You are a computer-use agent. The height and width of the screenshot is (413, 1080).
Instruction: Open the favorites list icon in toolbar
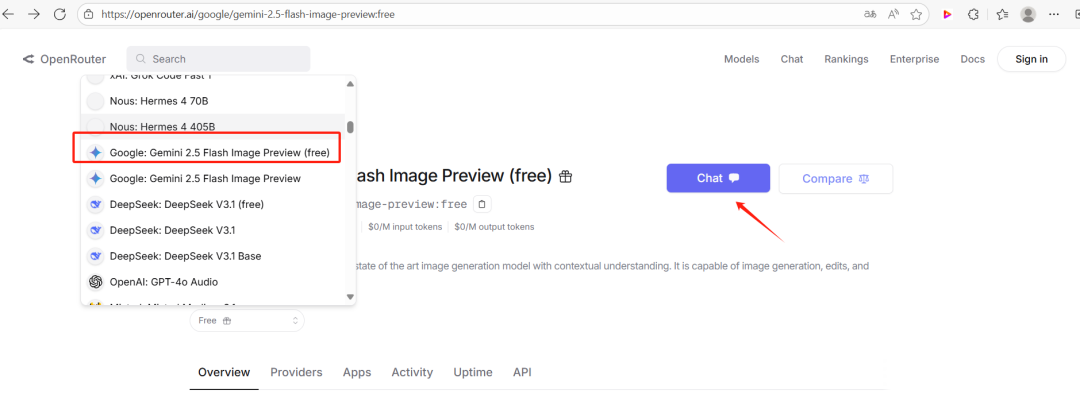1001,15
